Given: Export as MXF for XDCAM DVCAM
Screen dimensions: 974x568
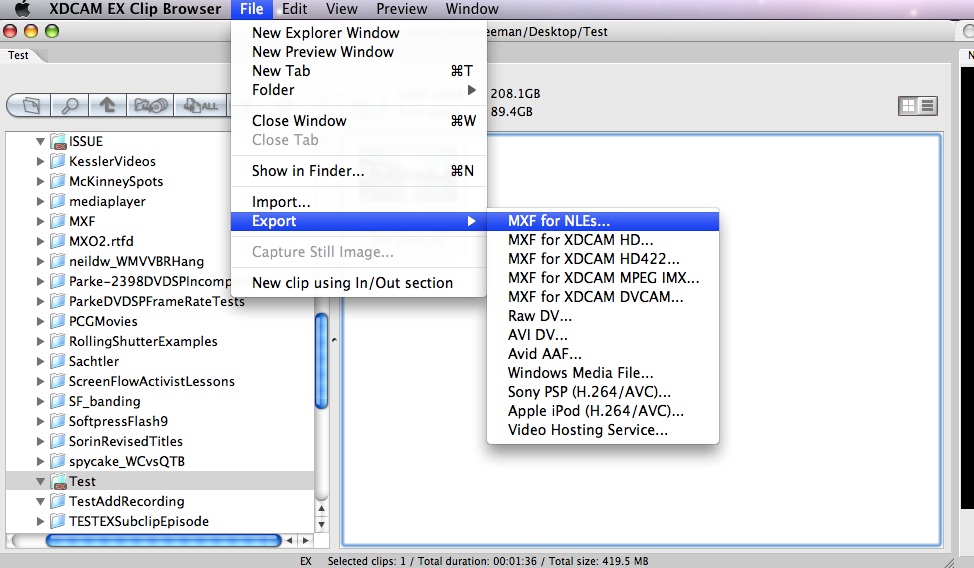Looking at the screenshot, I should [603, 297].
